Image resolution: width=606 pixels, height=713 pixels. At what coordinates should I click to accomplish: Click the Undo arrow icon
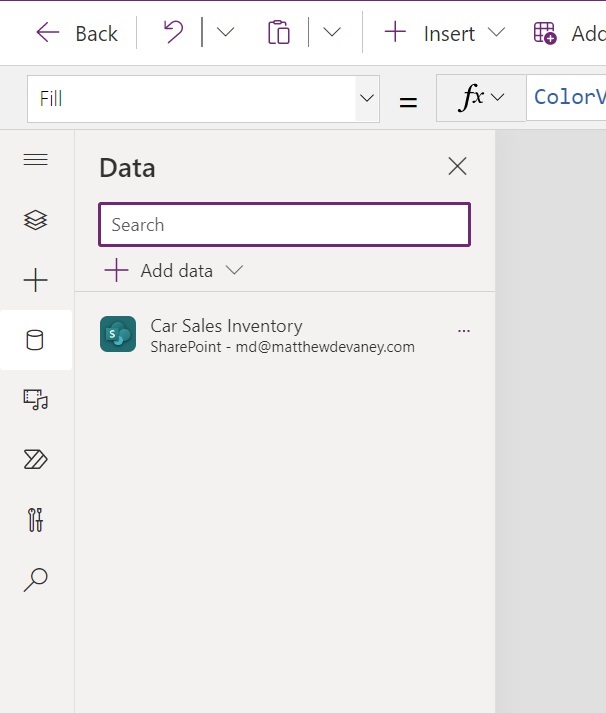174,32
